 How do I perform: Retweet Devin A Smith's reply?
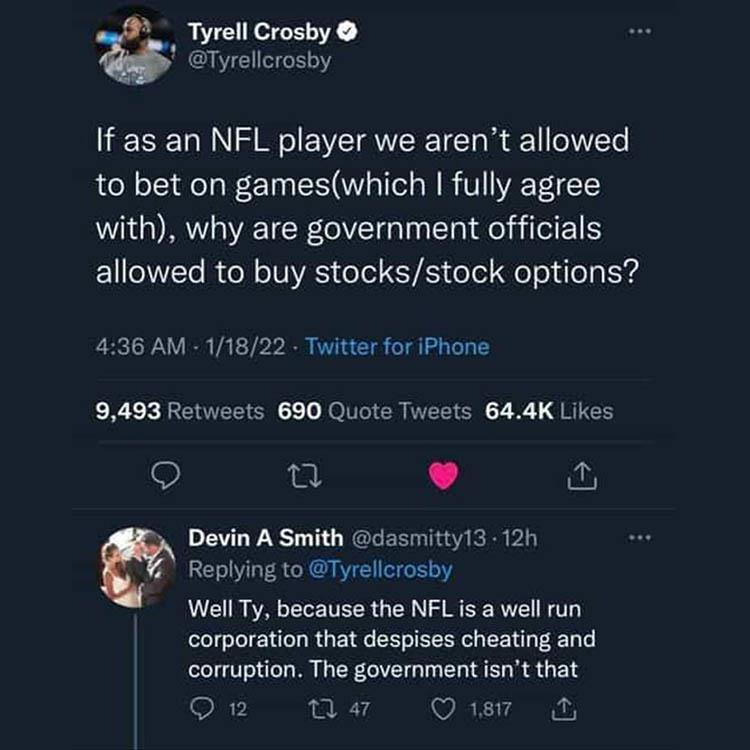pyautogui.click(x=322, y=709)
